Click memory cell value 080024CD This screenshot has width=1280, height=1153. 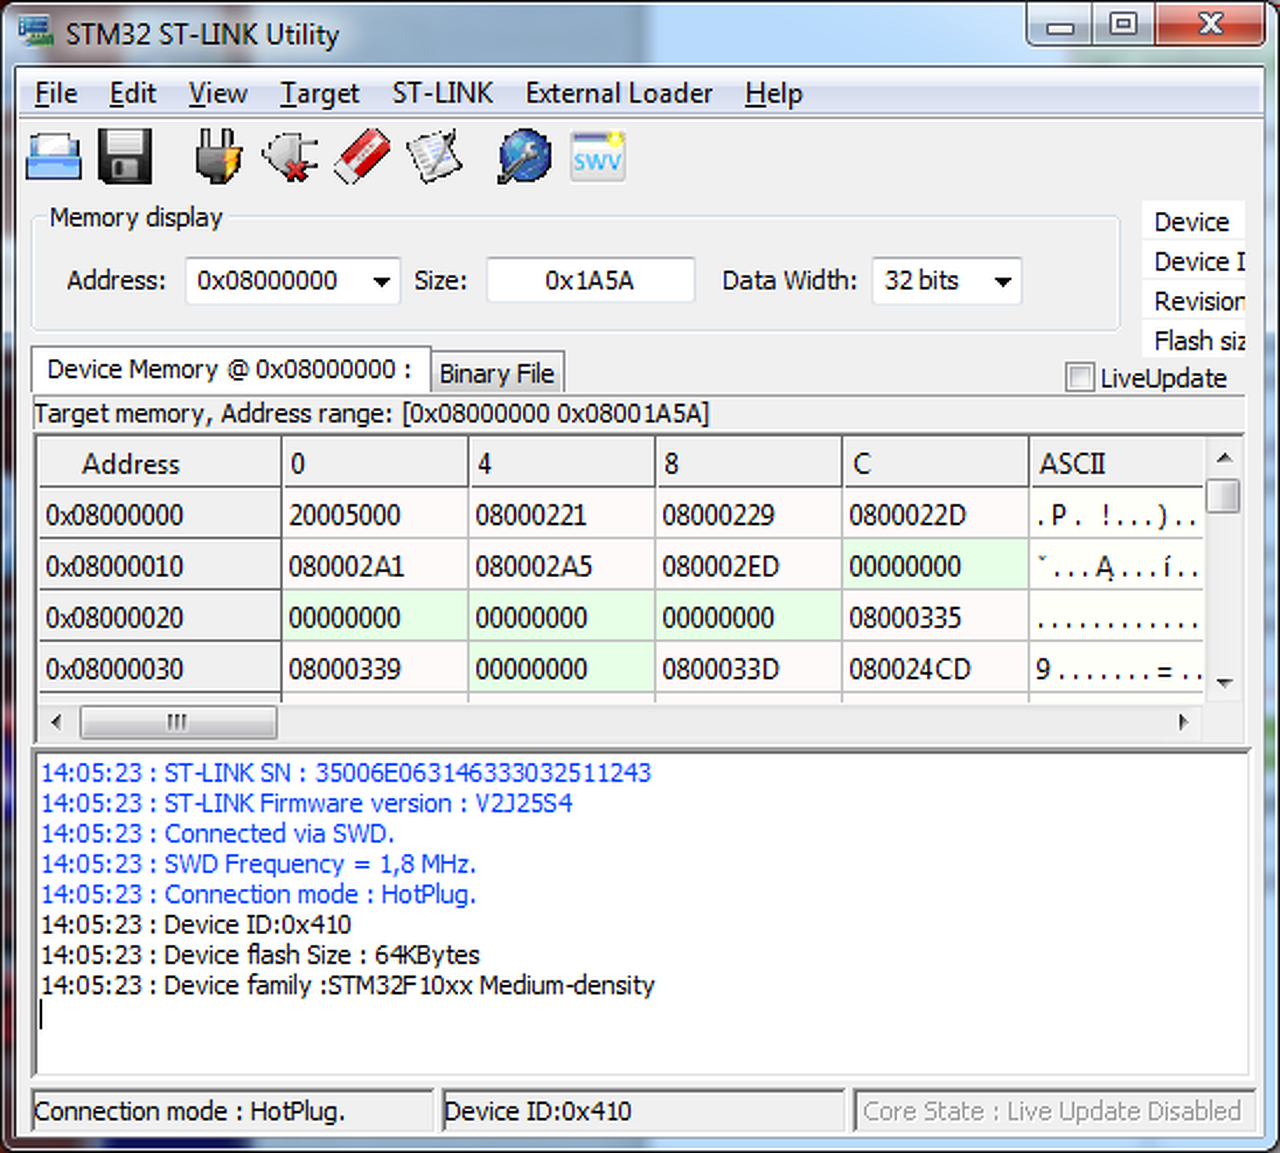[936, 668]
